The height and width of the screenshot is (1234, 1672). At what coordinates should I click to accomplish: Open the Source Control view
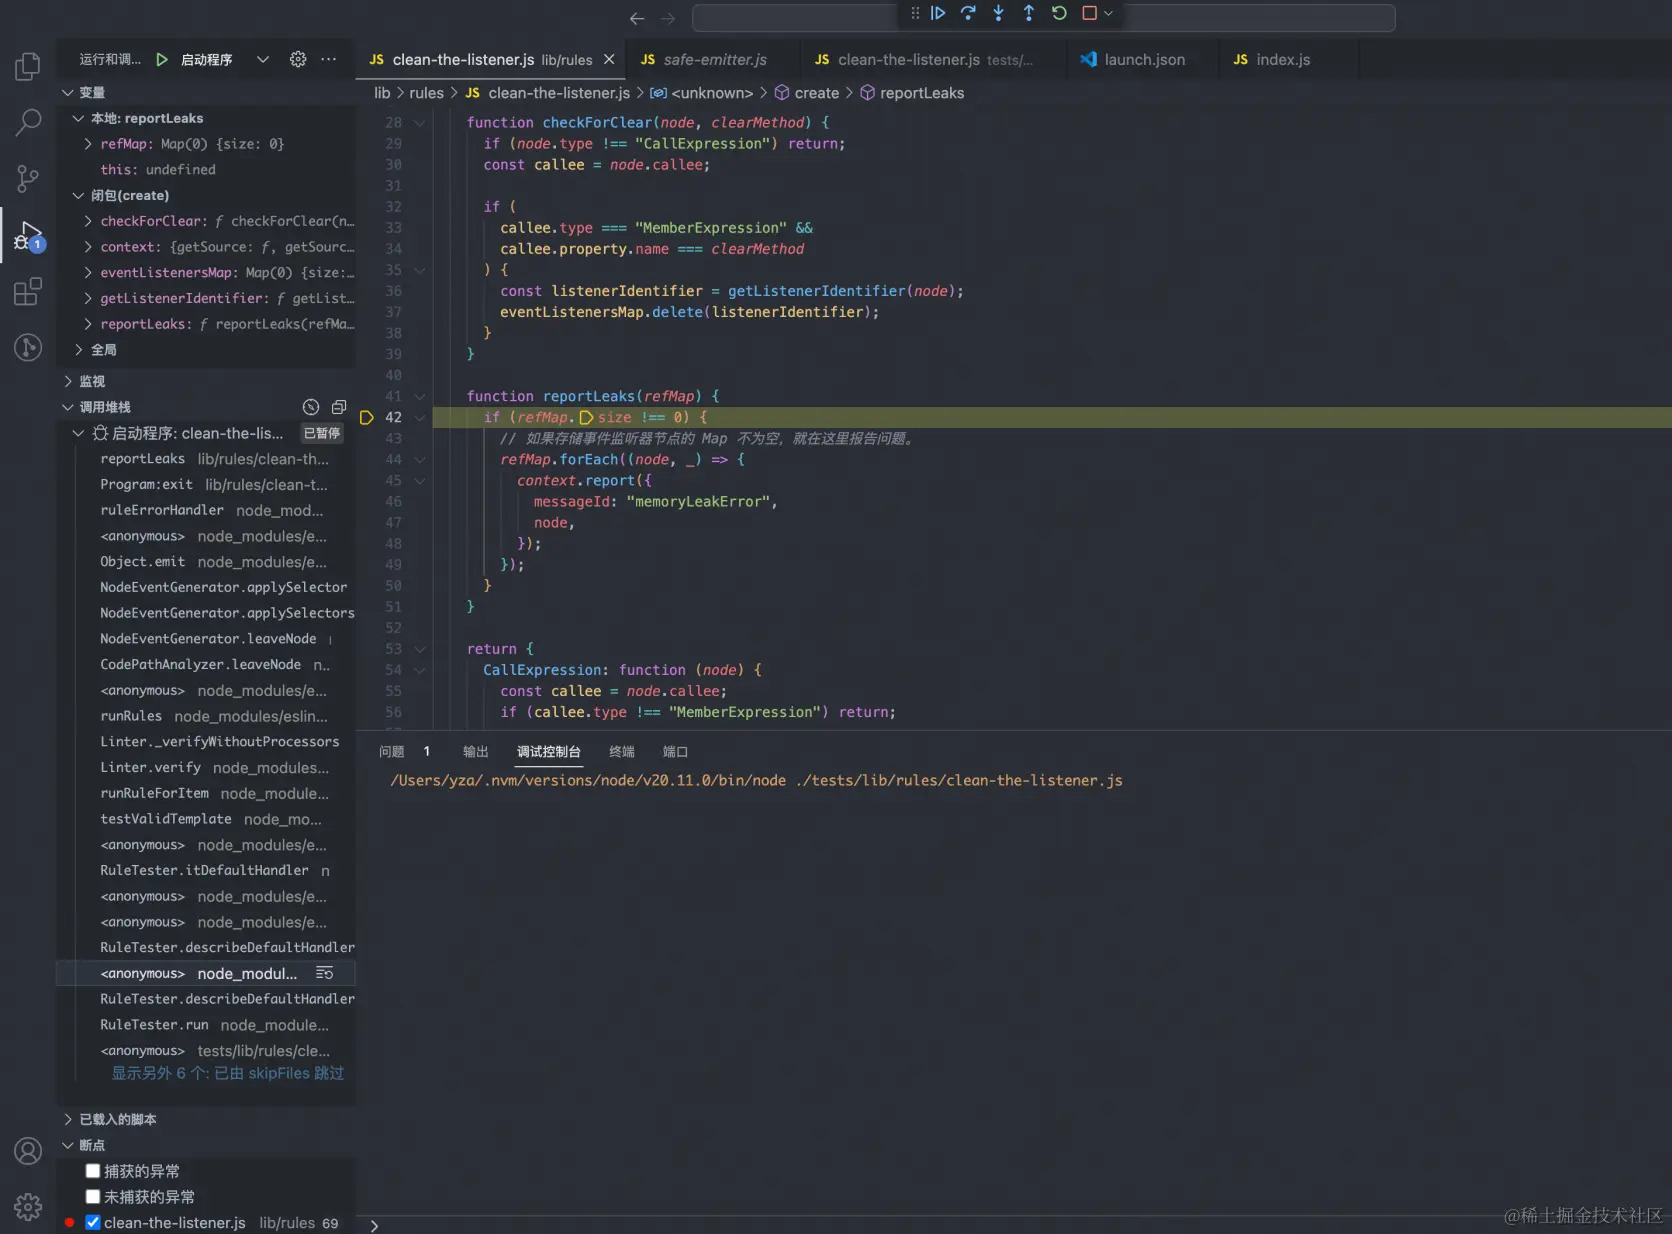tap(28, 179)
